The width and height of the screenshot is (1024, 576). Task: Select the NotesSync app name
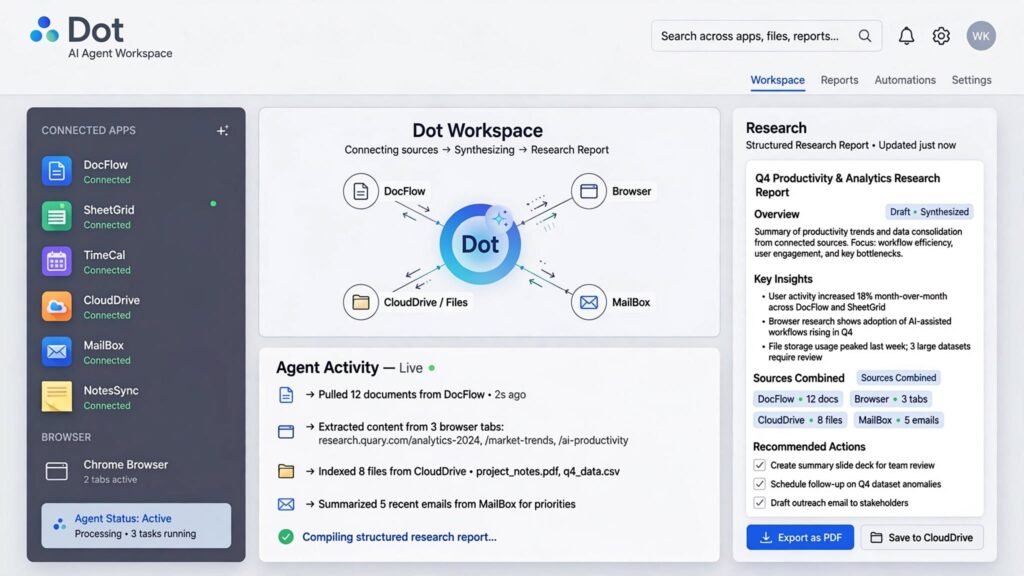click(x=111, y=390)
